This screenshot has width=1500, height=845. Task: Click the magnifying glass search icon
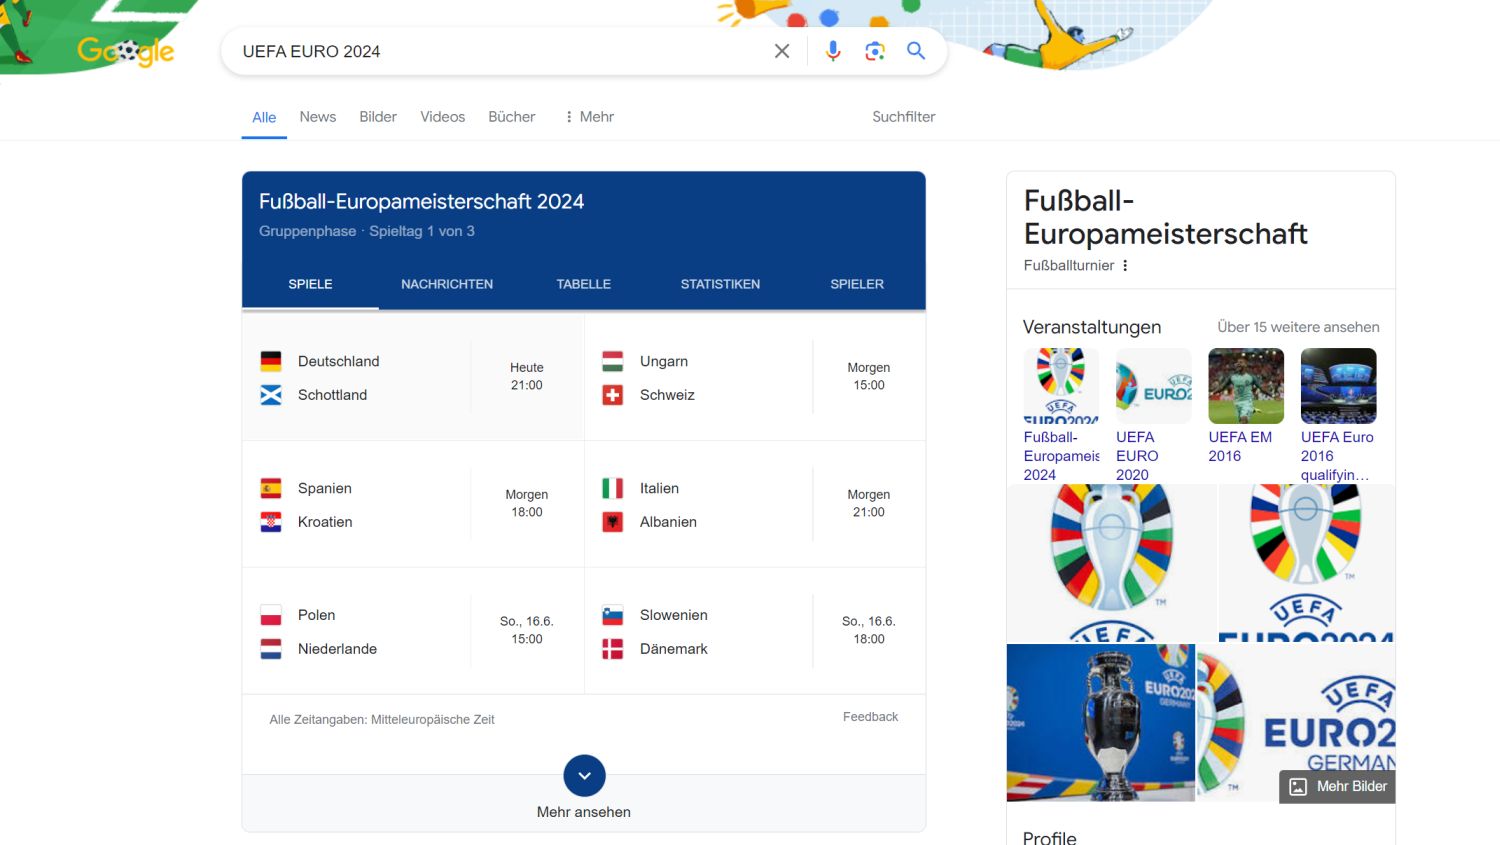(916, 51)
